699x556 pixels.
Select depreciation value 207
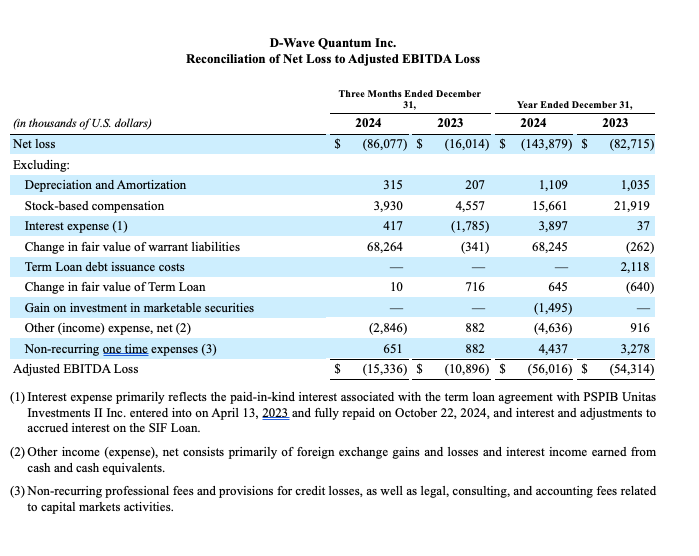474,185
